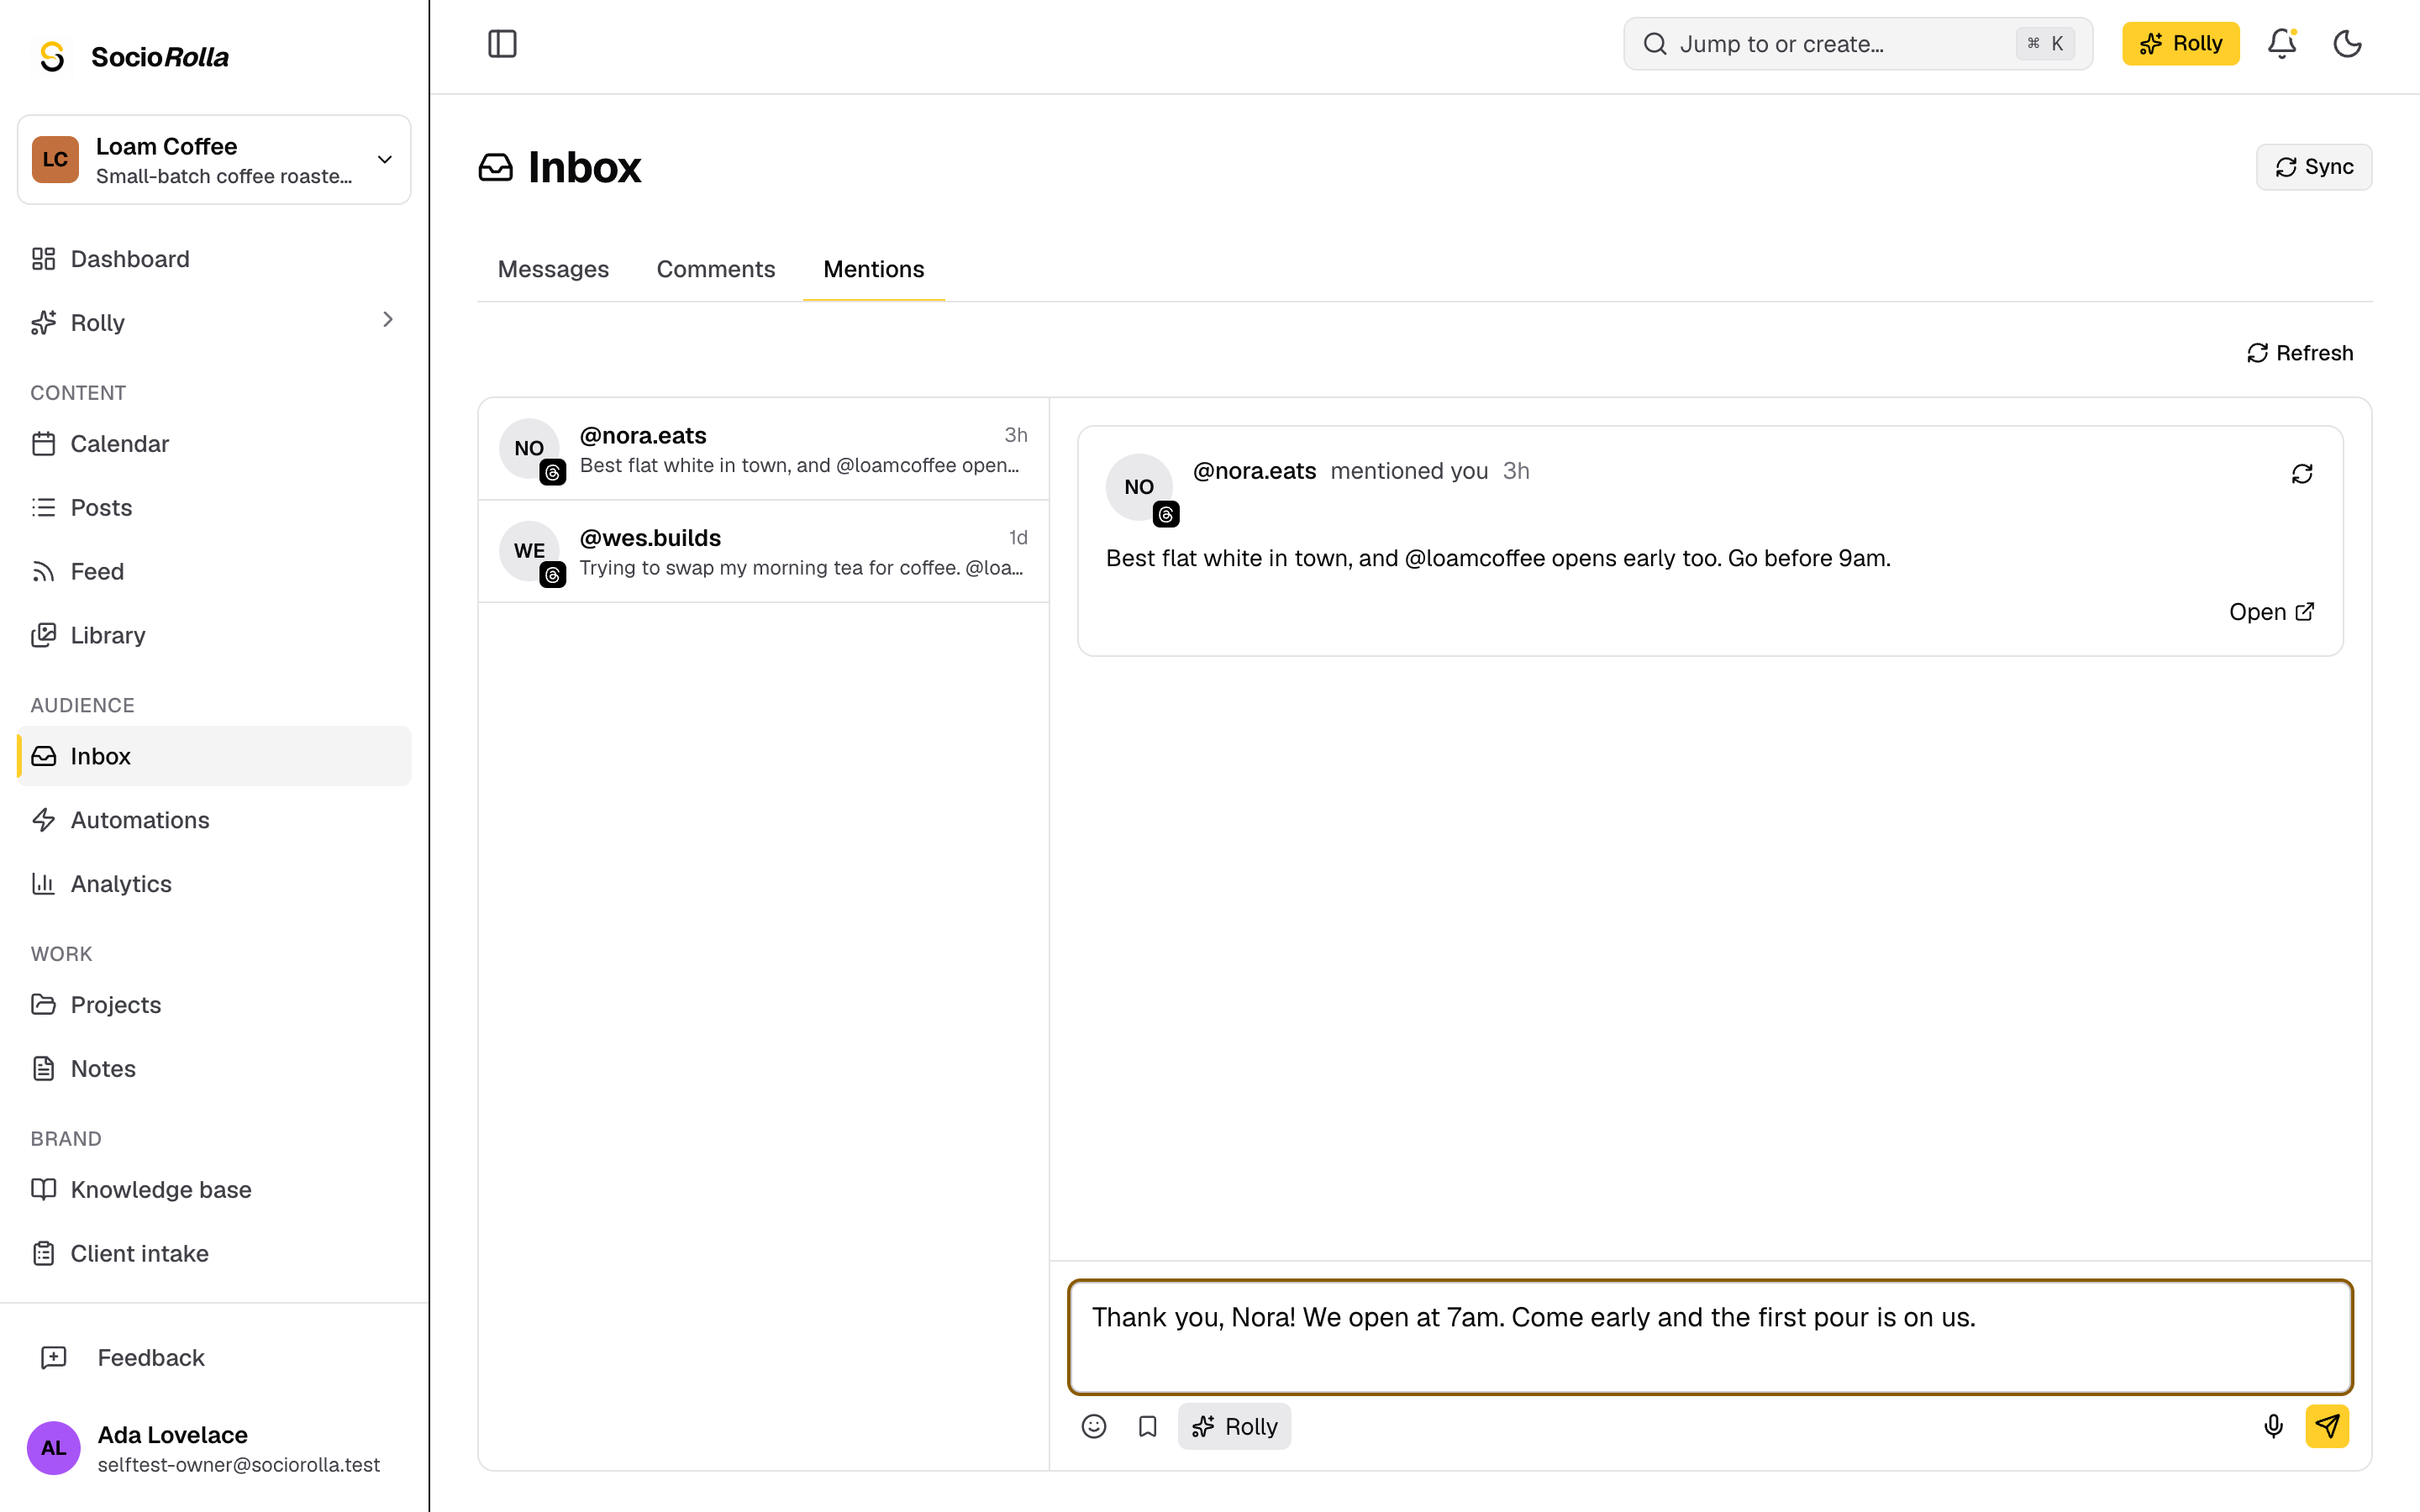2420x1512 pixels.
Task: Open the emoji picker
Action: click(1094, 1426)
